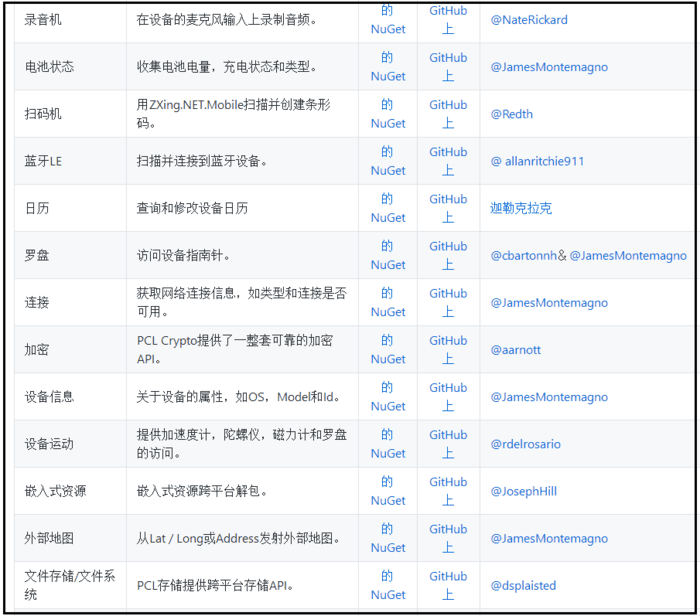Image resolution: width=700 pixels, height=616 pixels.
Task: Open NuGet link in 文件存储/文件系统 row
Action: click(x=388, y=585)
